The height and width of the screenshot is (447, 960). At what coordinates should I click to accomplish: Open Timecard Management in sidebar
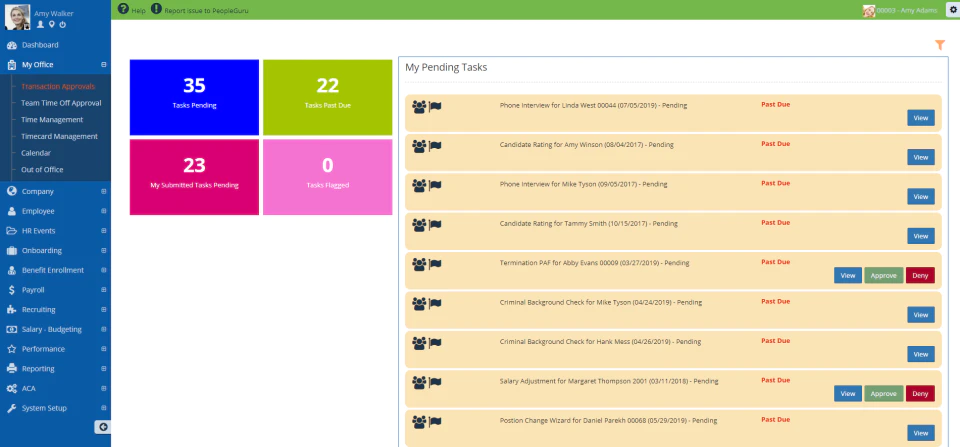click(59, 137)
